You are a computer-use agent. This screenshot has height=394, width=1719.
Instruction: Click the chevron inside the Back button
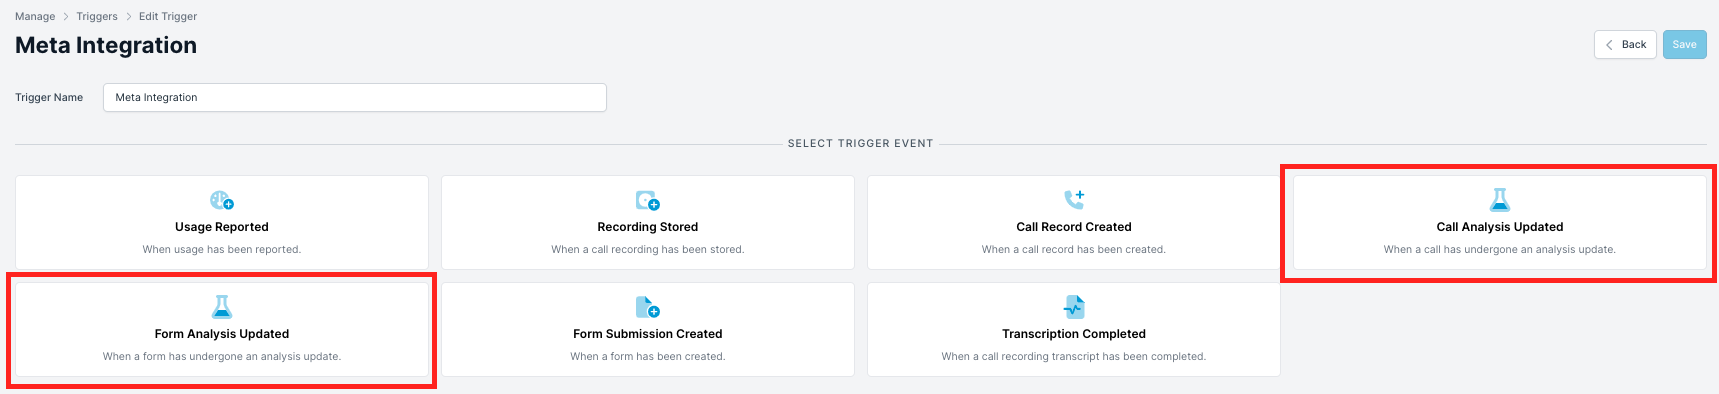(x=1609, y=45)
